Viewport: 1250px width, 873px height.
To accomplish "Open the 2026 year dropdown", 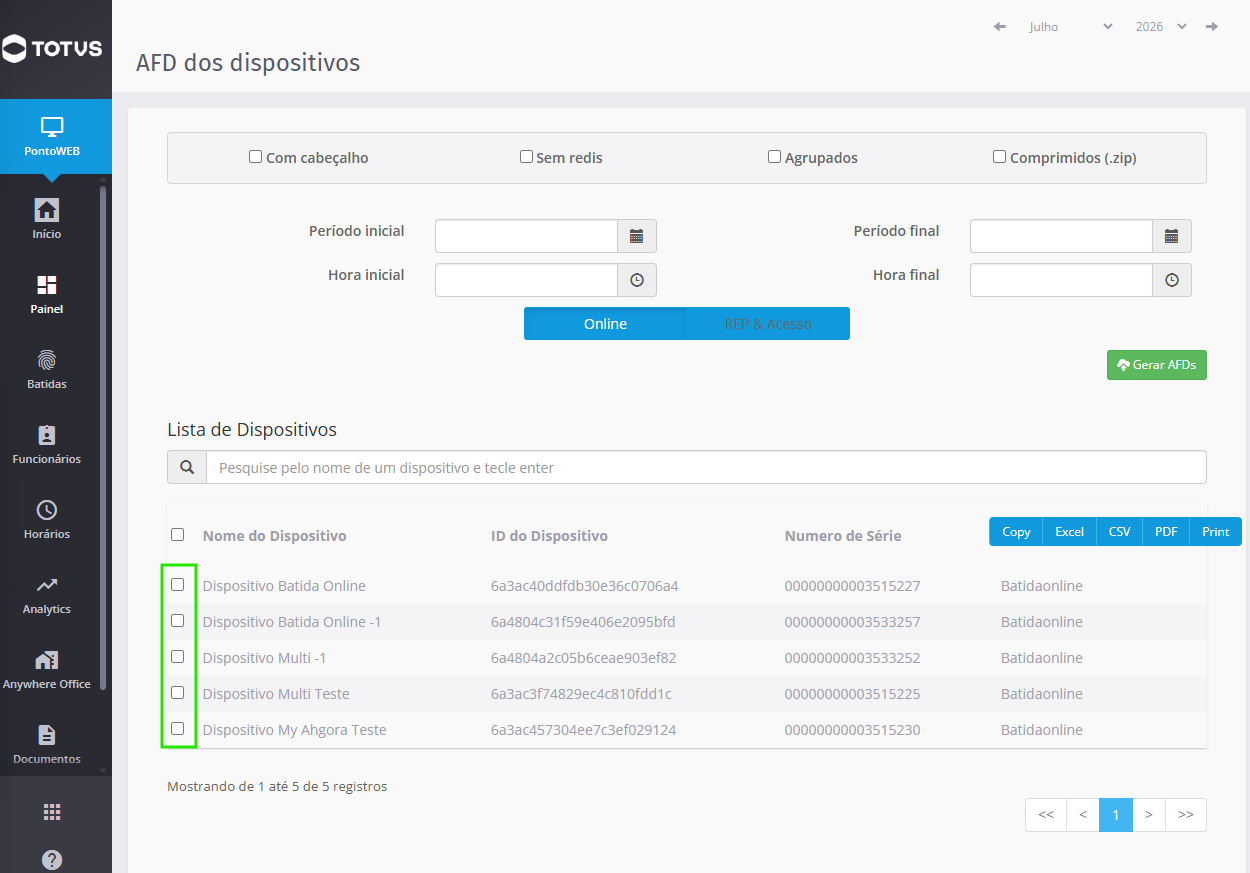I will pyautogui.click(x=1161, y=27).
